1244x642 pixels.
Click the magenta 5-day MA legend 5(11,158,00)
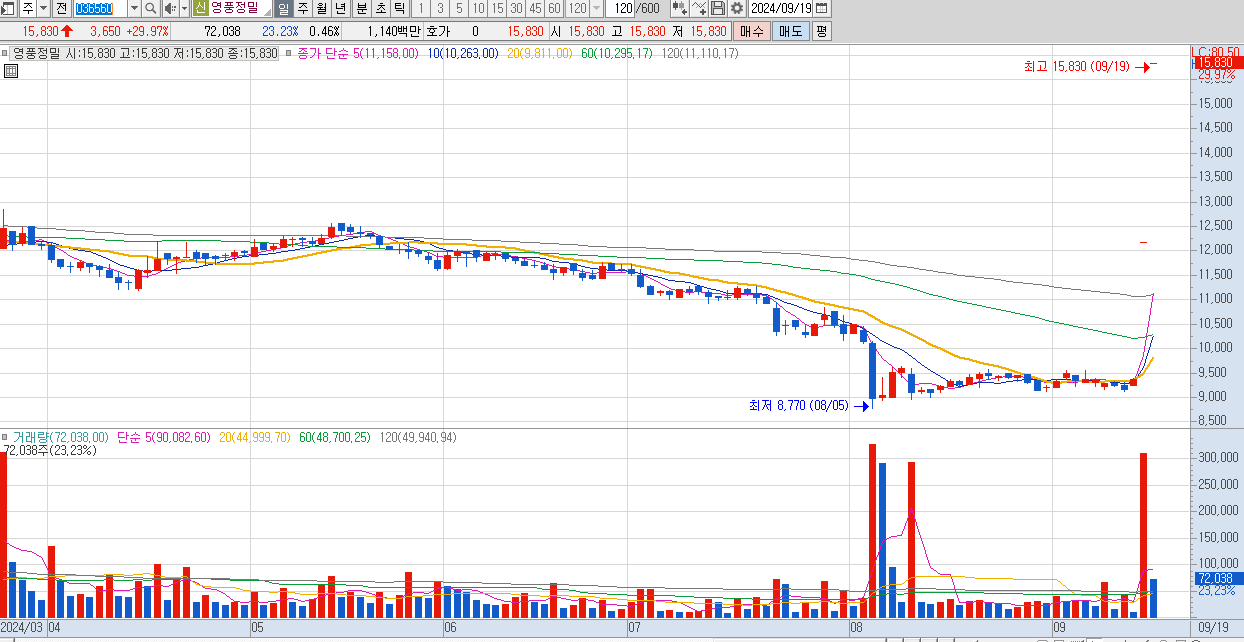point(385,53)
